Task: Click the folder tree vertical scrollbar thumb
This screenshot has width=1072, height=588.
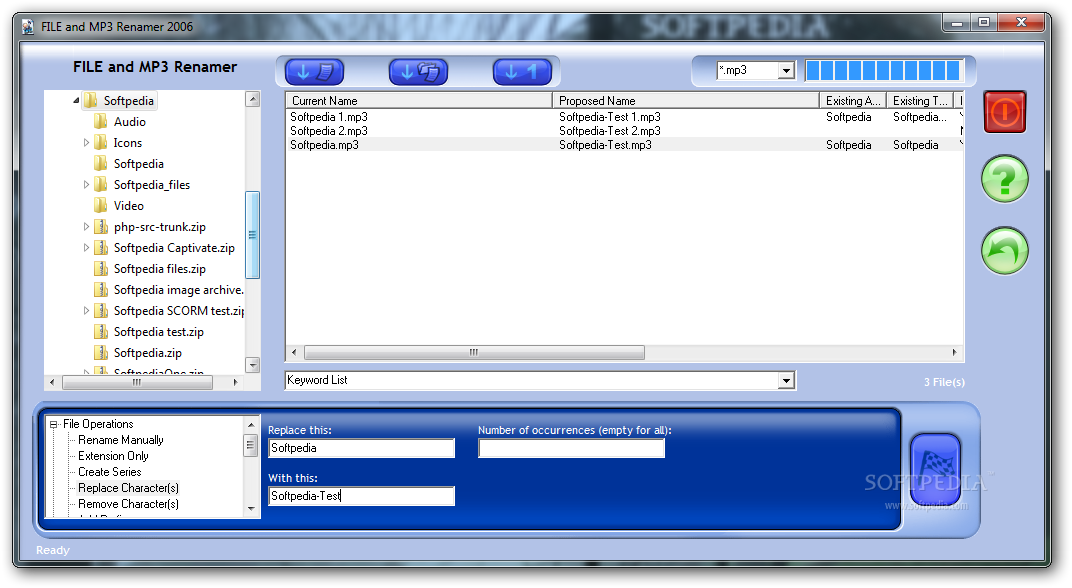Action: [252, 235]
